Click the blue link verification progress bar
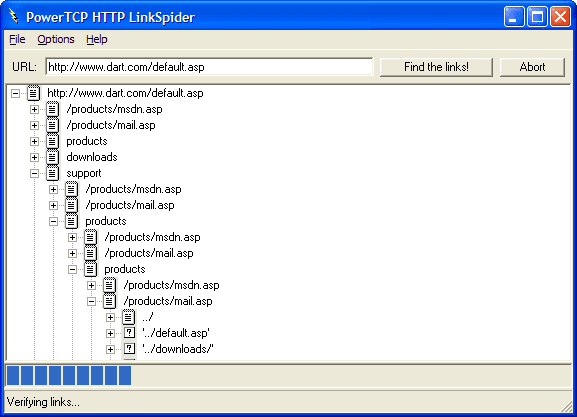The image size is (577, 417). (x=69, y=375)
